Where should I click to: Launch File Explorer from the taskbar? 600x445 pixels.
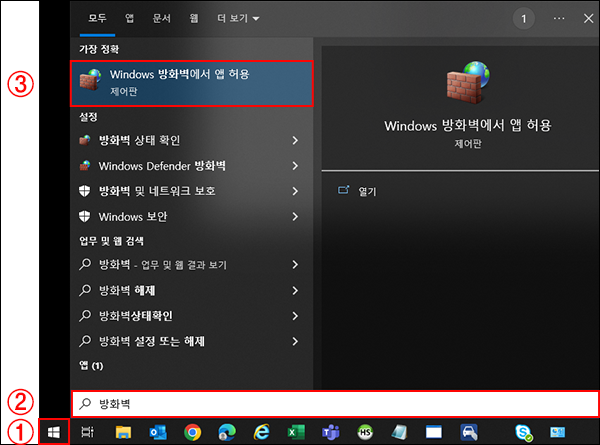click(x=123, y=432)
